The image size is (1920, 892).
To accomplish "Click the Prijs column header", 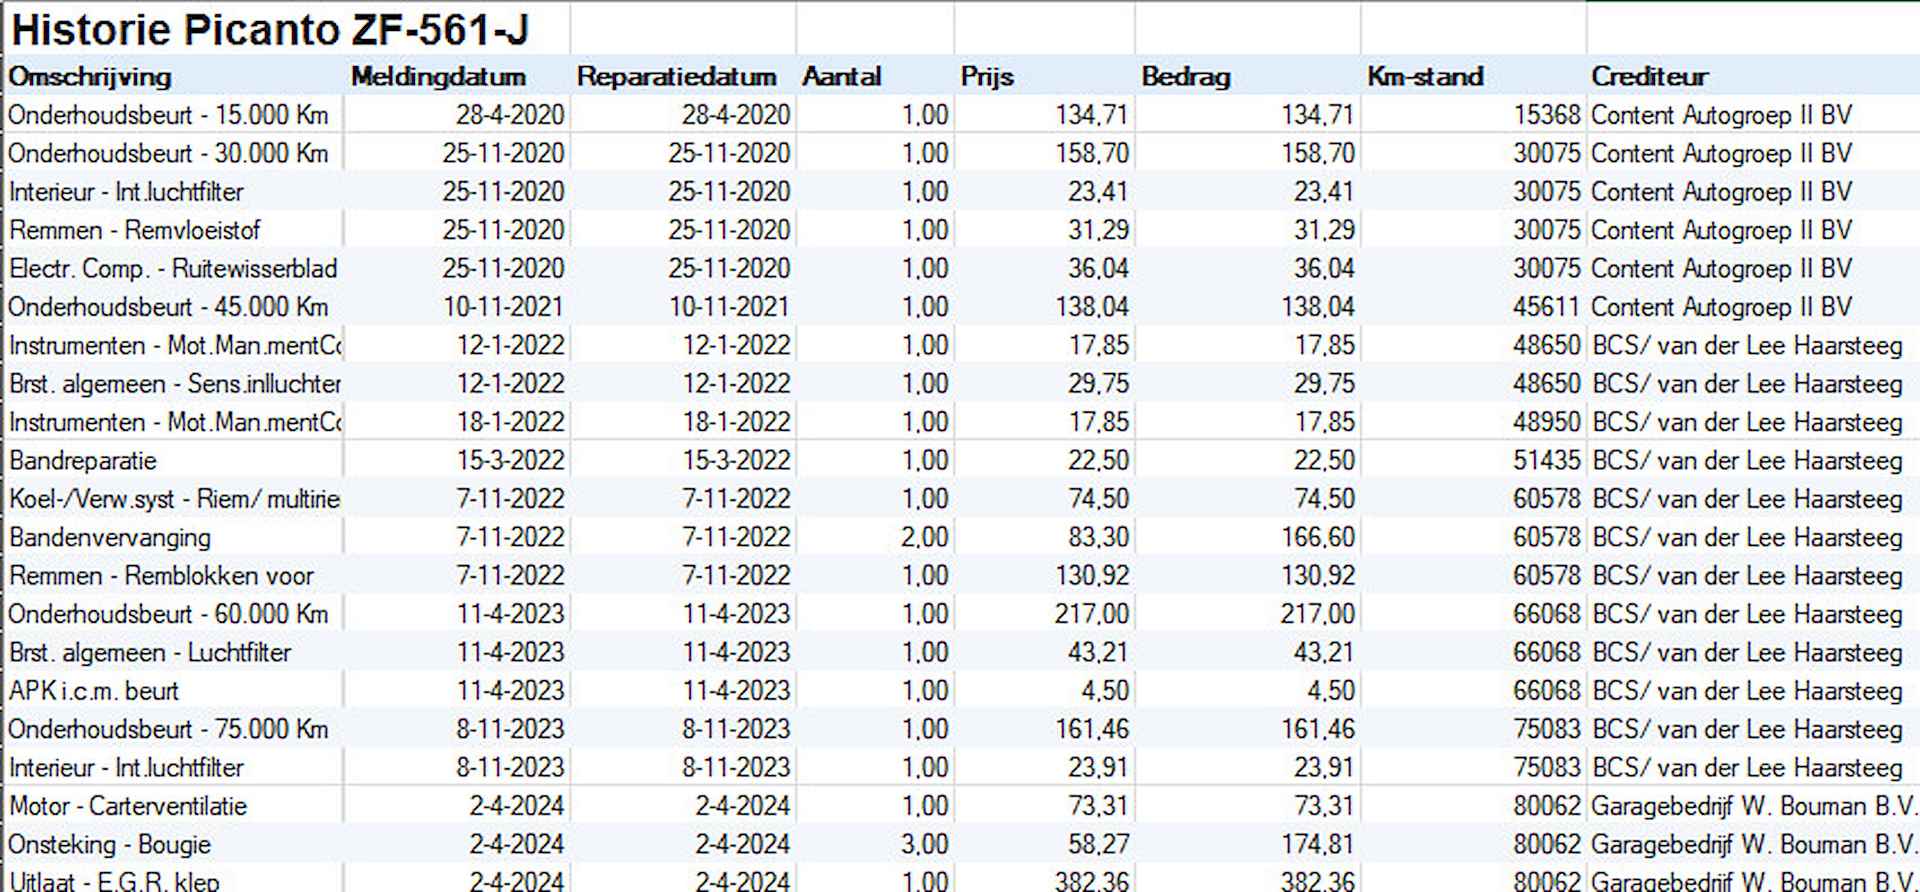I will (x=987, y=76).
